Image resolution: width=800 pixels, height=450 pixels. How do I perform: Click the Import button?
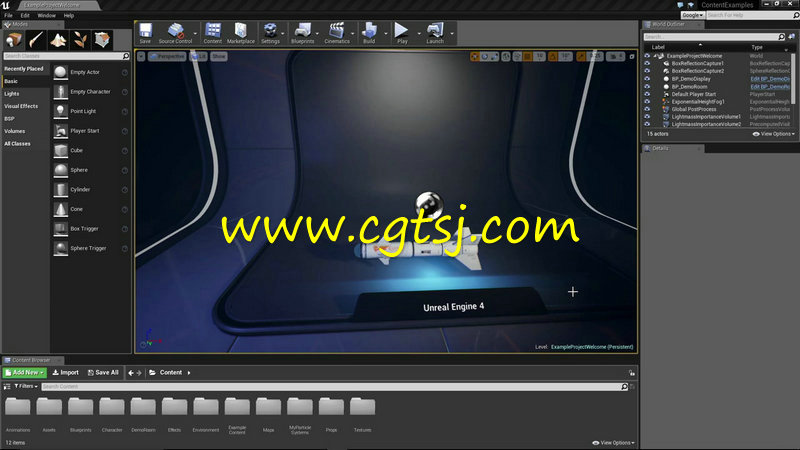(66, 373)
